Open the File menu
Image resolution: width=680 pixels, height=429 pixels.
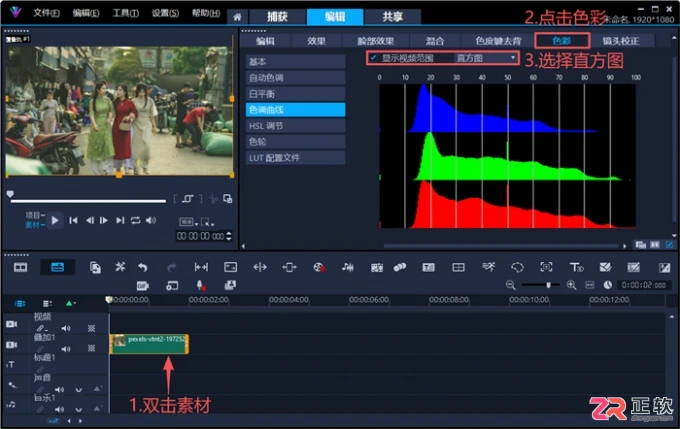[x=46, y=13]
